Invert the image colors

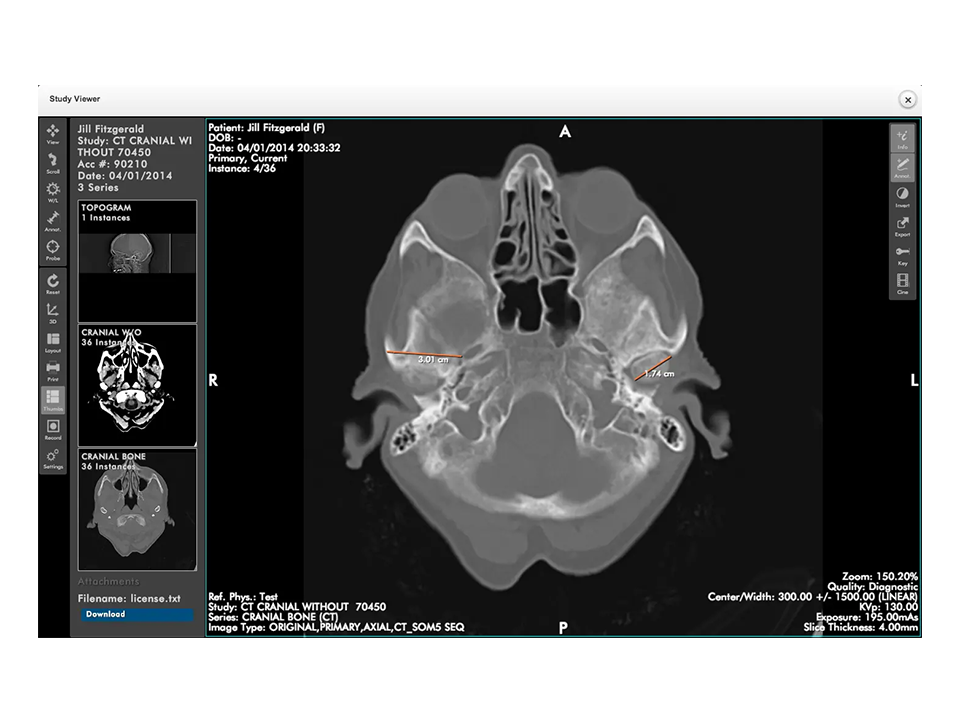pos(902,197)
